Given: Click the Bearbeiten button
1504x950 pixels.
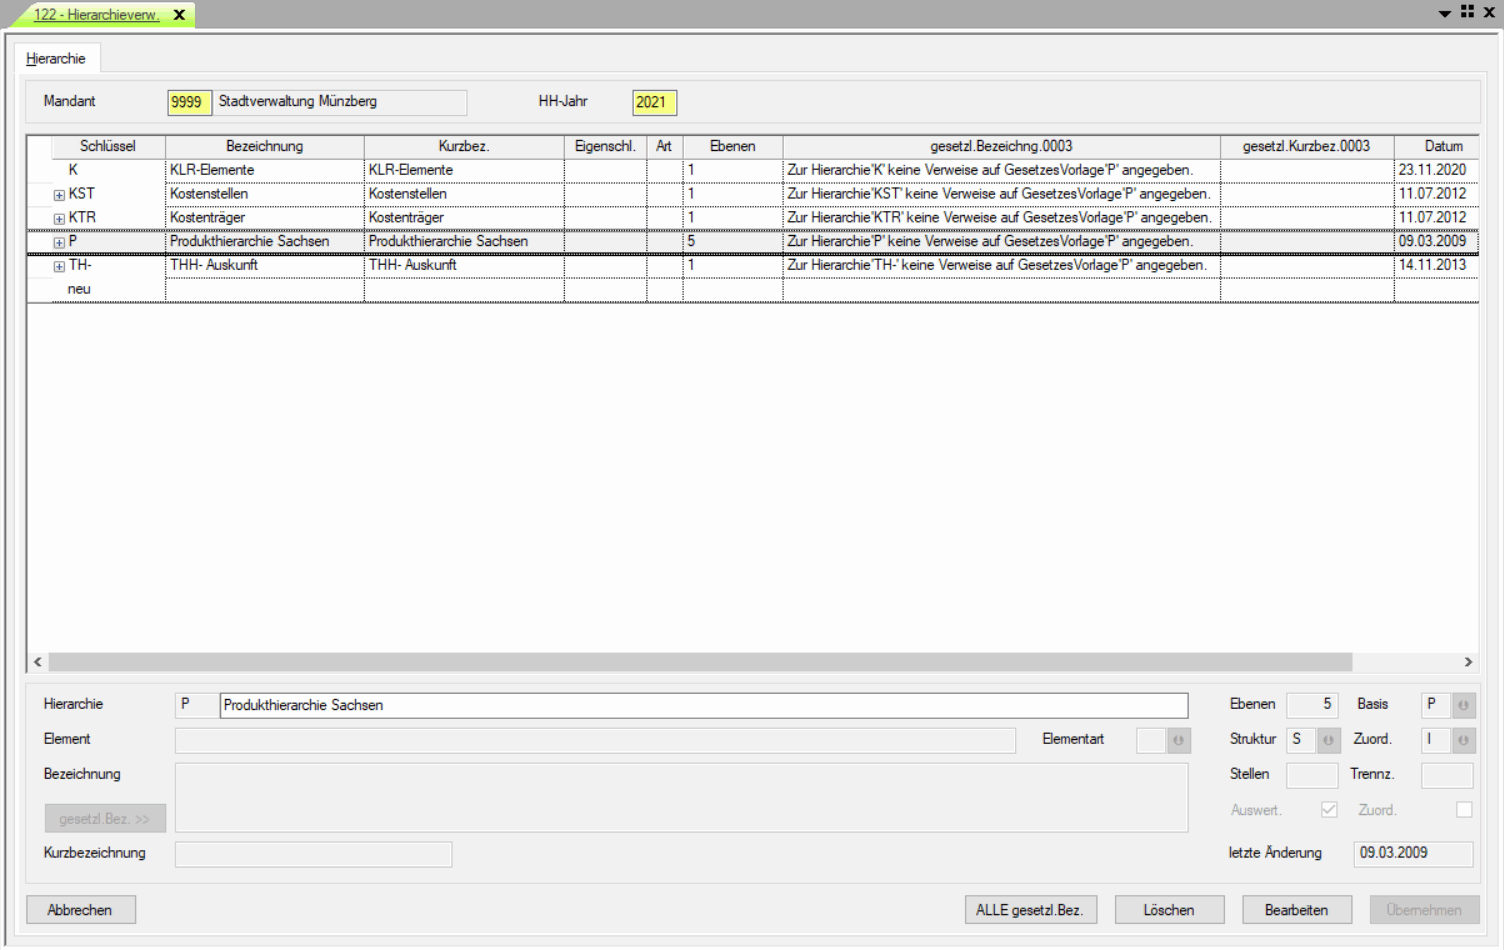Looking at the screenshot, I should (1296, 910).
